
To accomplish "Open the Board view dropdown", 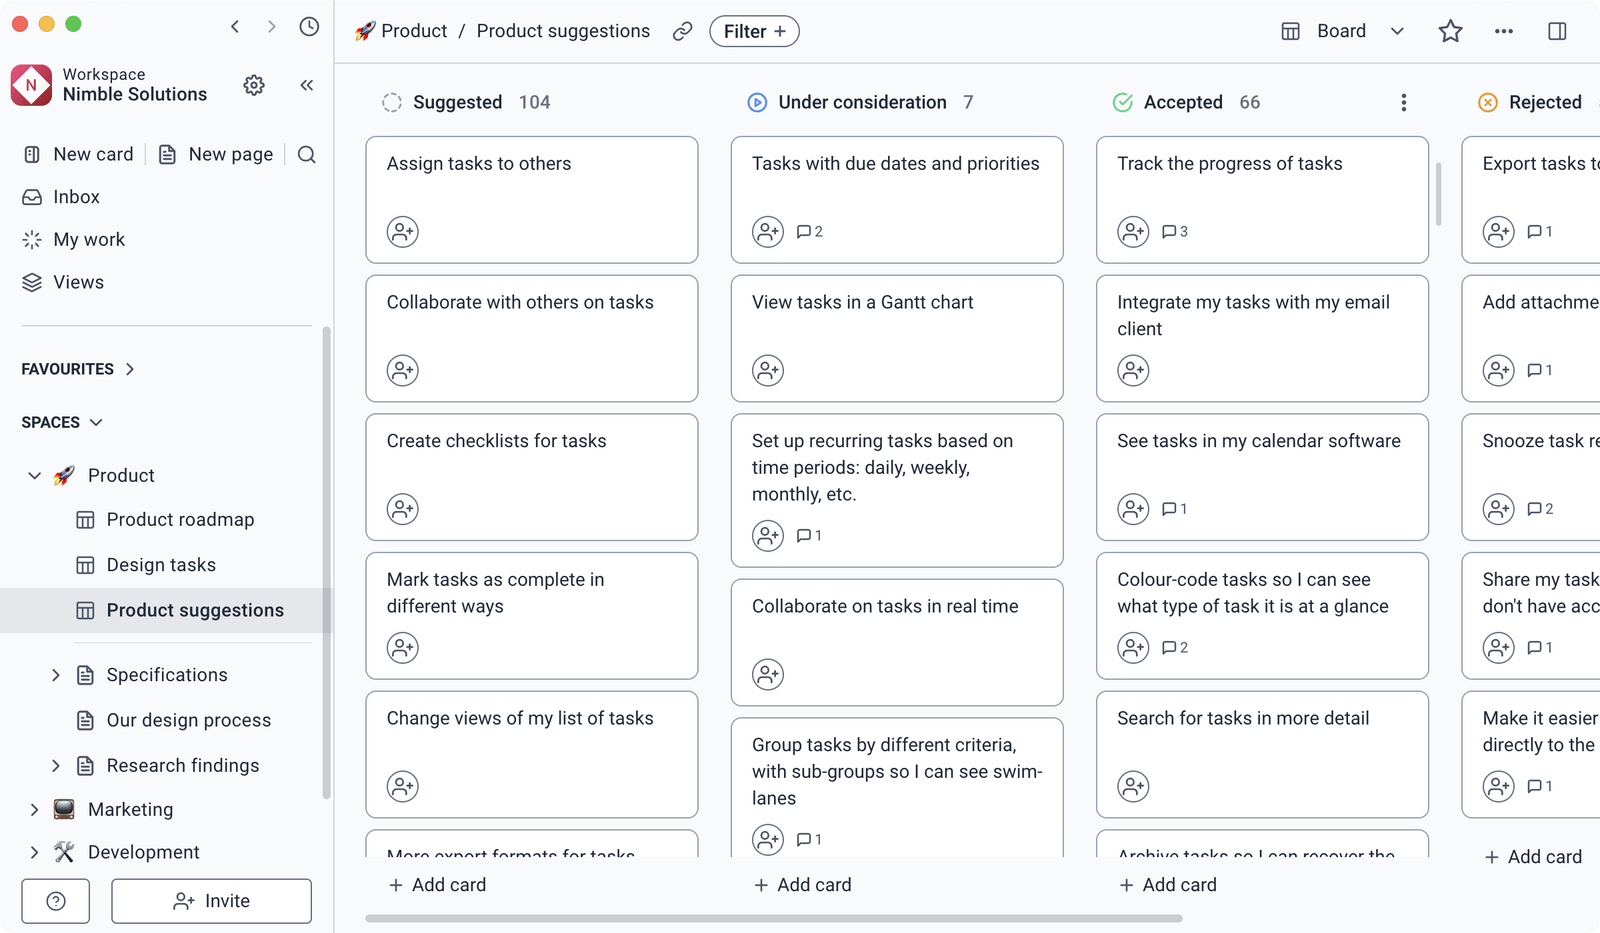I will 1397,31.
